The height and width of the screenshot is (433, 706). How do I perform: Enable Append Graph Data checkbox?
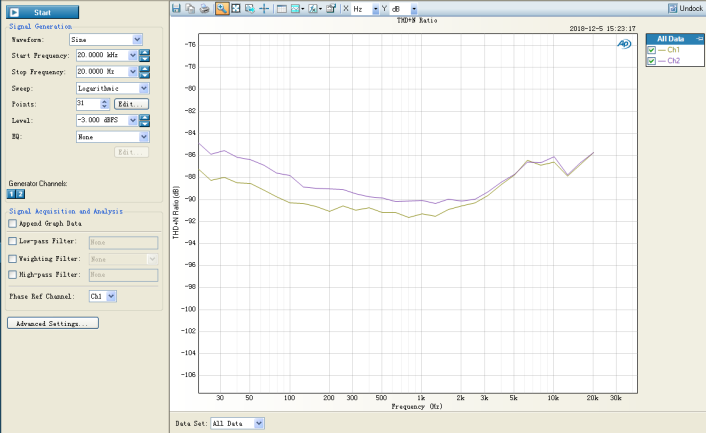[12, 224]
